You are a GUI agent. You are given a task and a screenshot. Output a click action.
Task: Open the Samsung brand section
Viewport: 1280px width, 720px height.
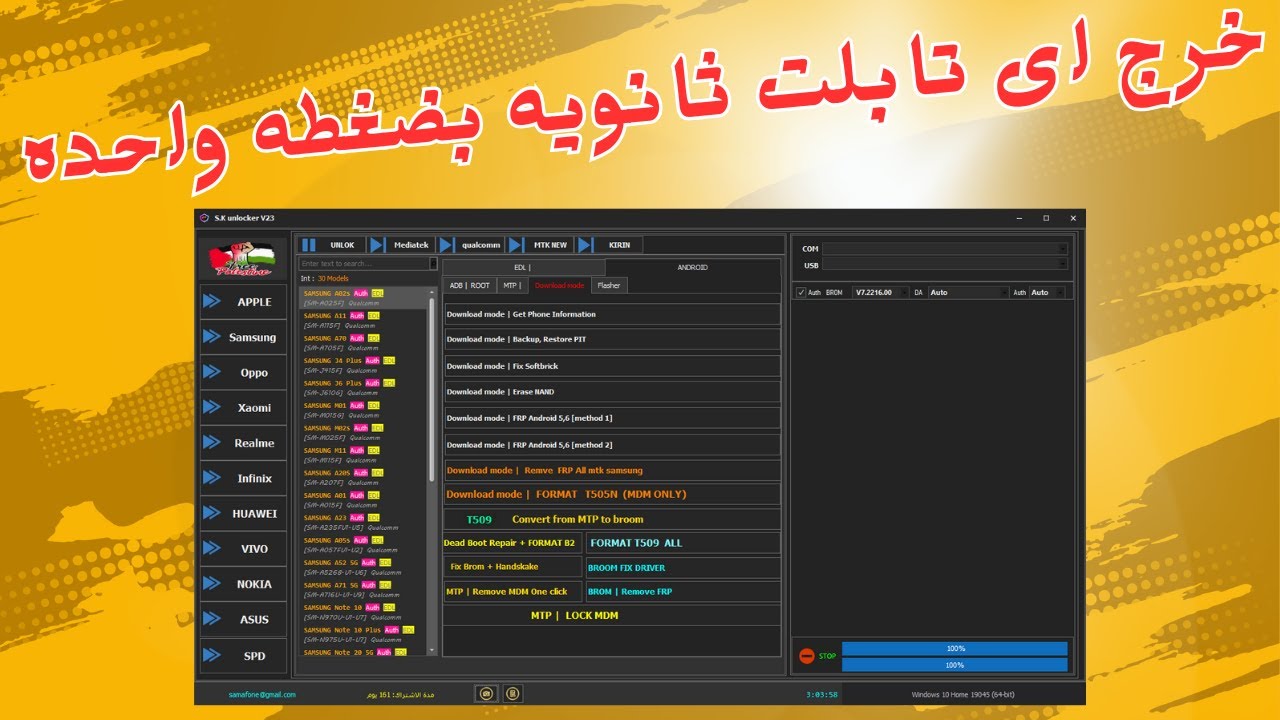point(243,337)
